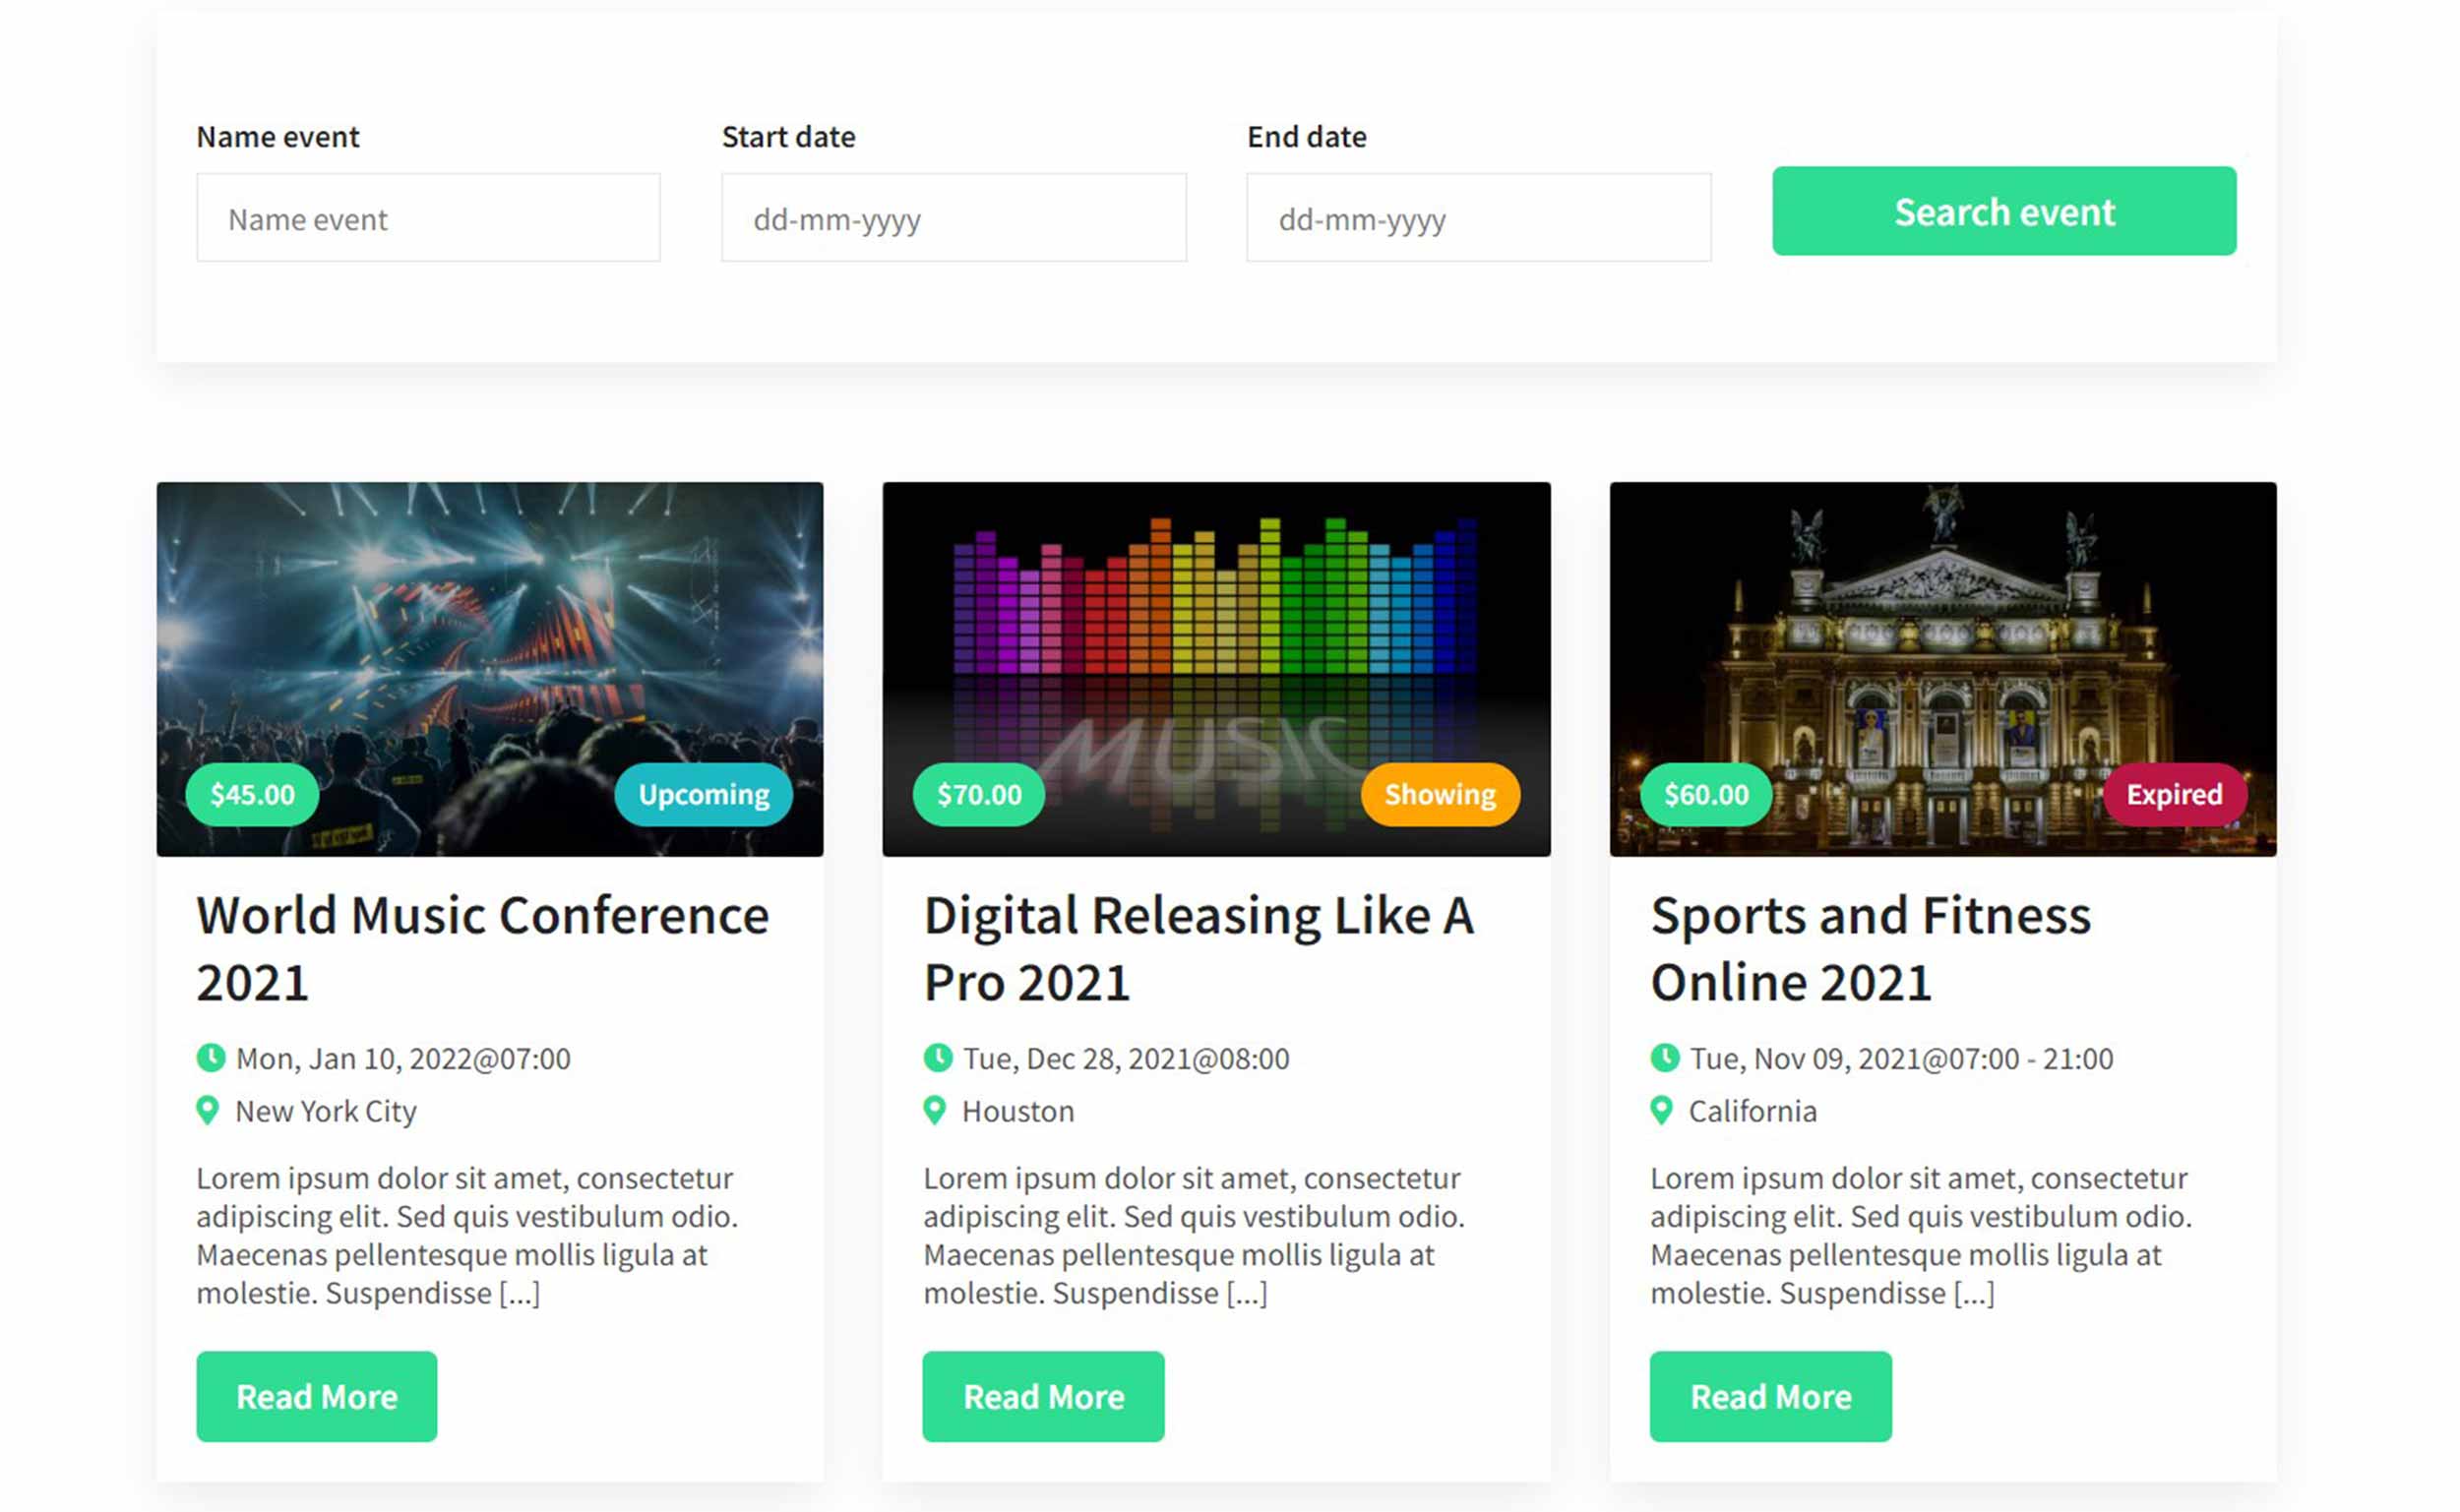The width and height of the screenshot is (2460, 1512).
Task: Click clock icon beside Mon, Jan 10, 2022
Action: pyautogui.click(x=211, y=1058)
